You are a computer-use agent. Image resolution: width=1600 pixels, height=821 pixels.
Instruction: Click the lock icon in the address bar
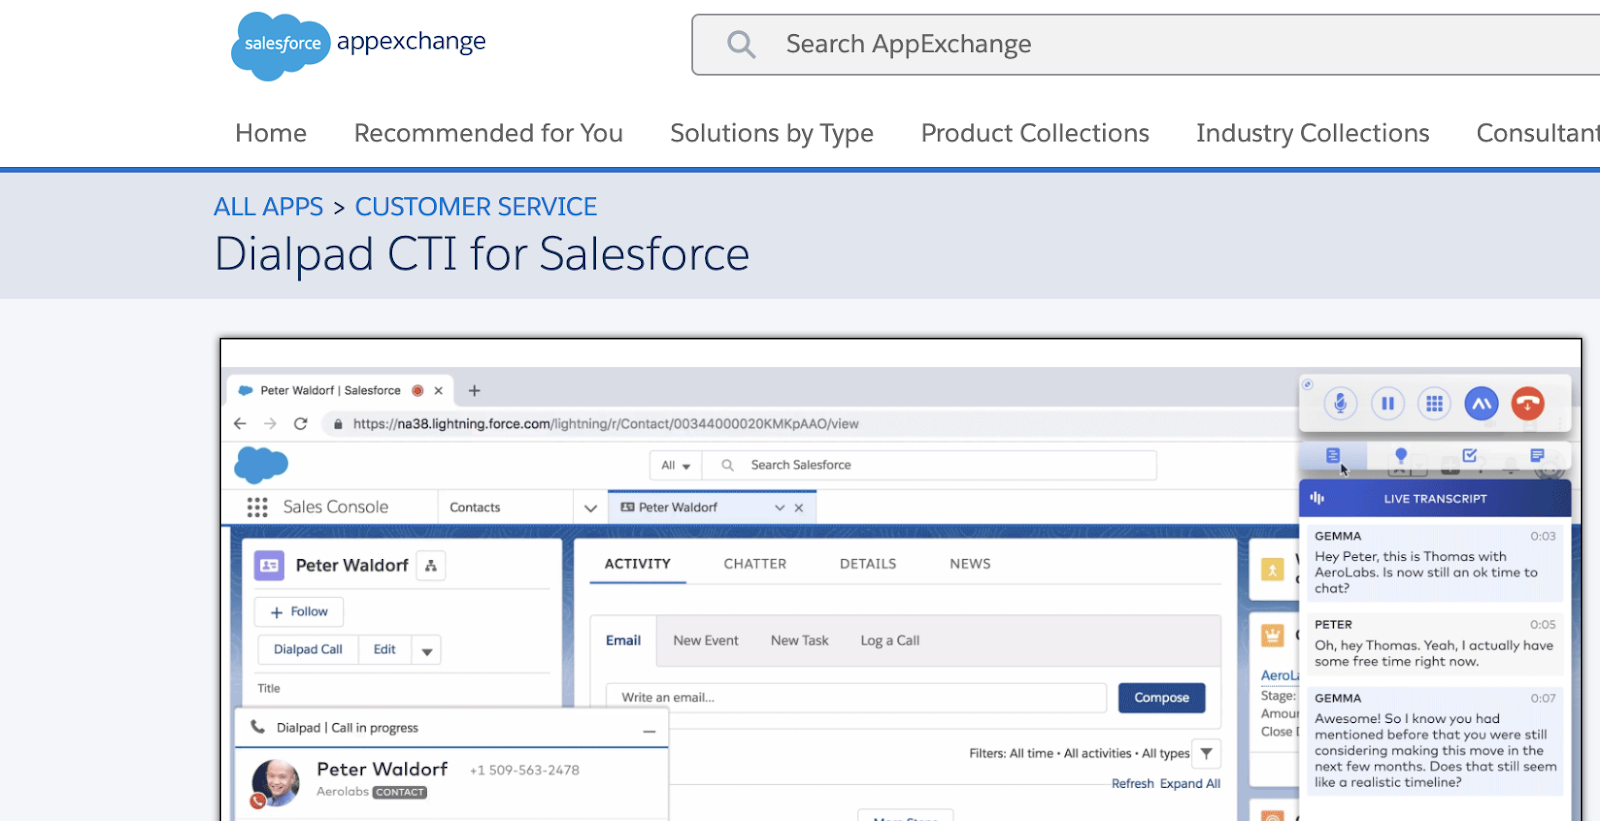pos(338,424)
